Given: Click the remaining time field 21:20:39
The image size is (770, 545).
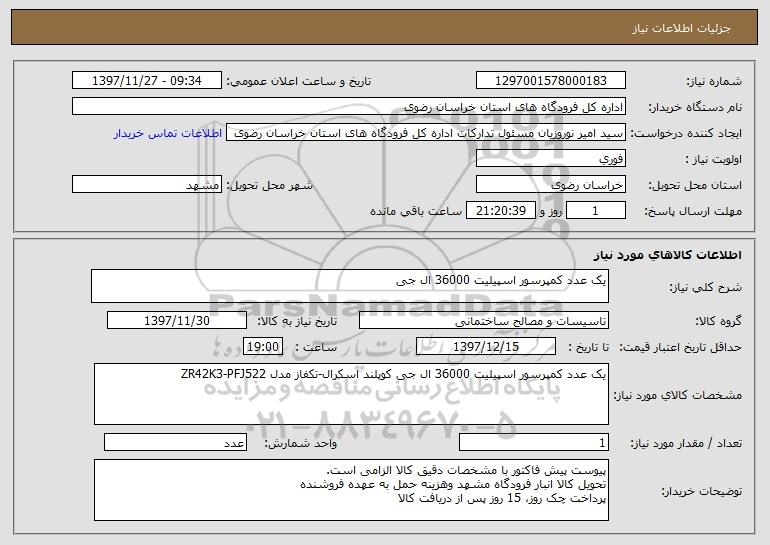Looking at the screenshot, I should click(500, 211).
